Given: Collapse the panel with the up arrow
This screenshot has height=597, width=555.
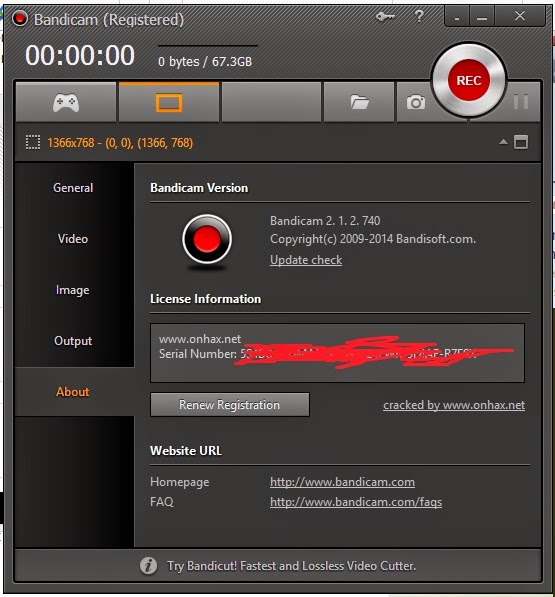Looking at the screenshot, I should [503, 142].
